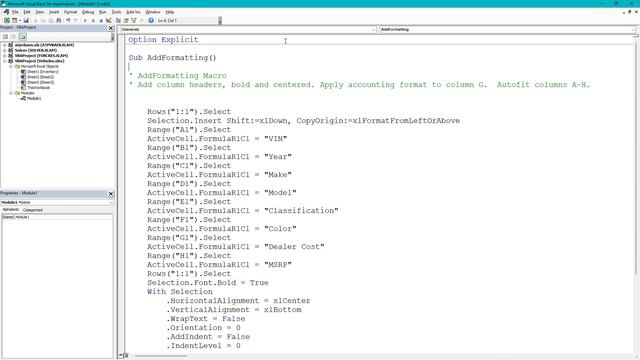Click the Run Sub play icon
640x360 pixels.
pos(85,20)
